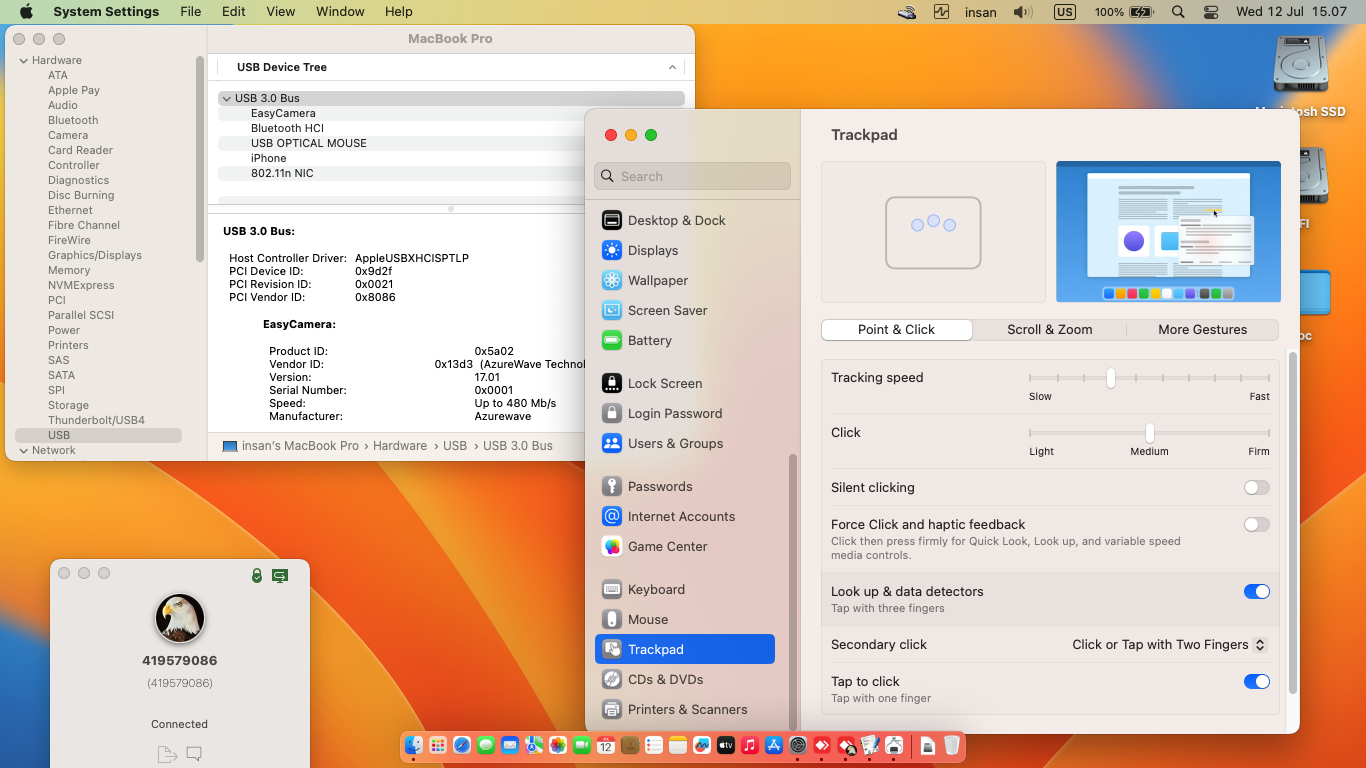The width and height of the screenshot is (1366, 768).
Task: Click the System Settings search field
Action: [692, 176]
